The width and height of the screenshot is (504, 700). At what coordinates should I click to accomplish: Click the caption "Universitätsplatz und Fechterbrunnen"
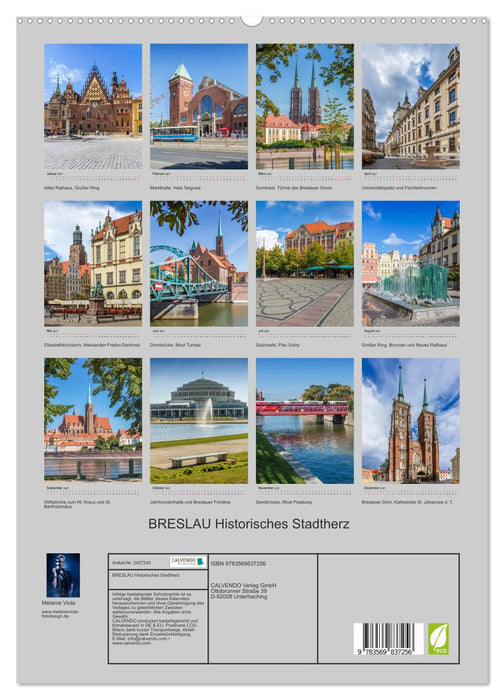click(x=399, y=188)
